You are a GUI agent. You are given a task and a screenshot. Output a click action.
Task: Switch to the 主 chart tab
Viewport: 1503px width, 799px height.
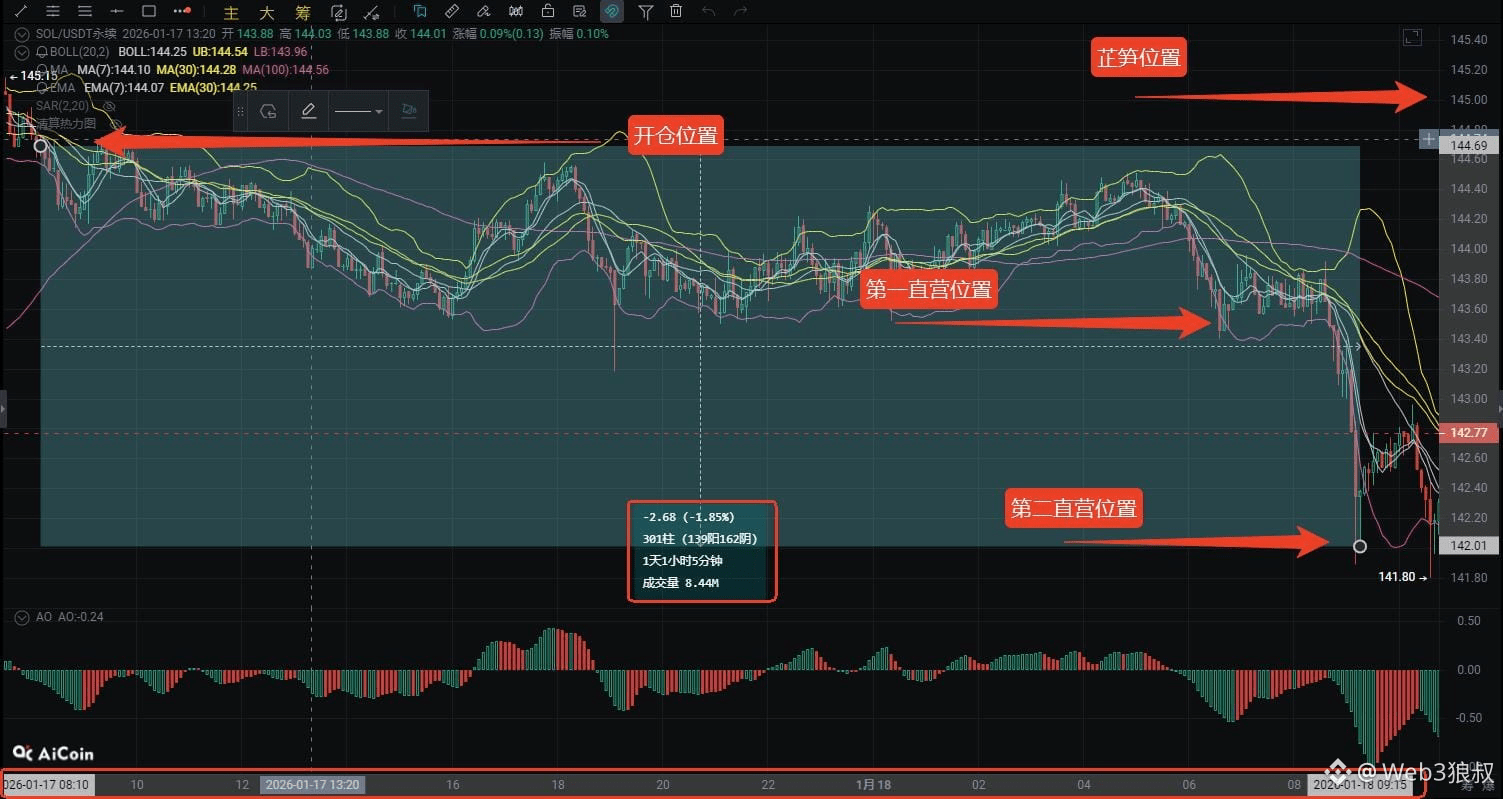[x=231, y=12]
